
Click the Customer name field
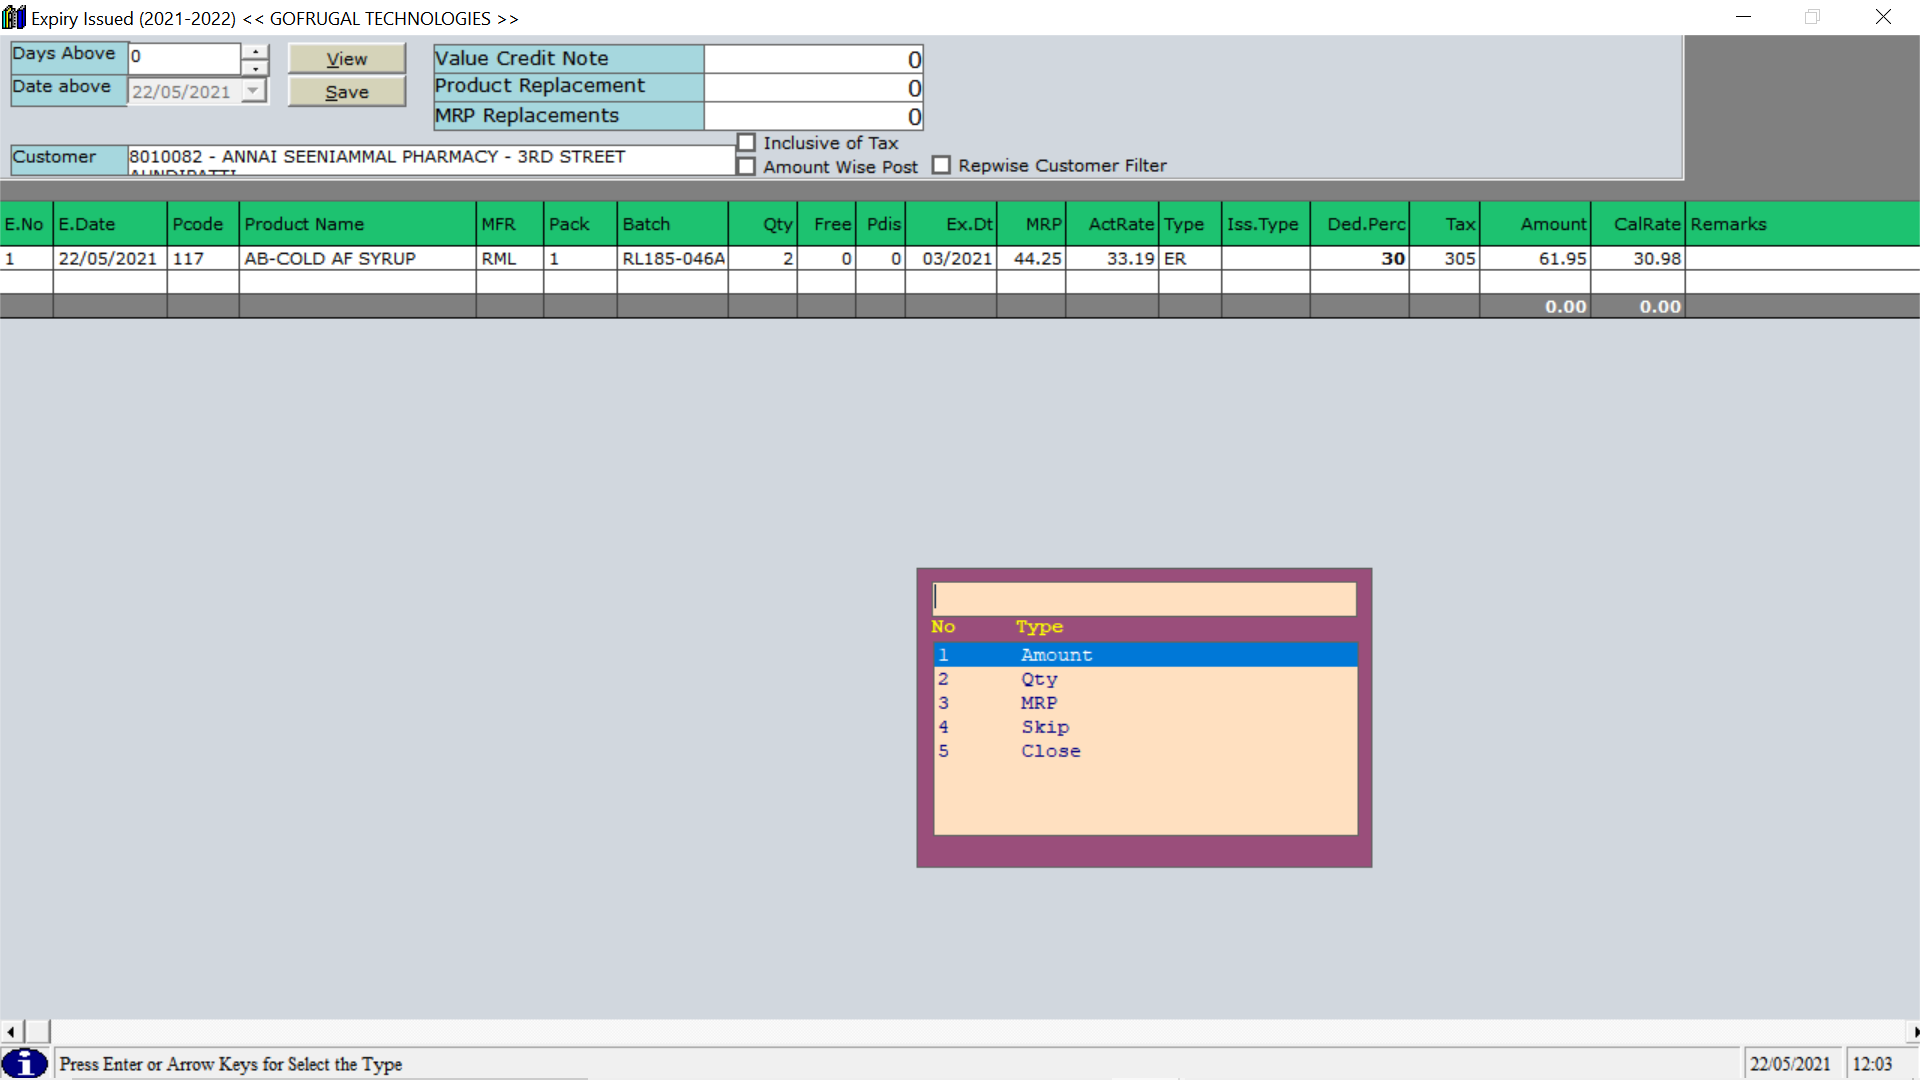(x=430, y=158)
